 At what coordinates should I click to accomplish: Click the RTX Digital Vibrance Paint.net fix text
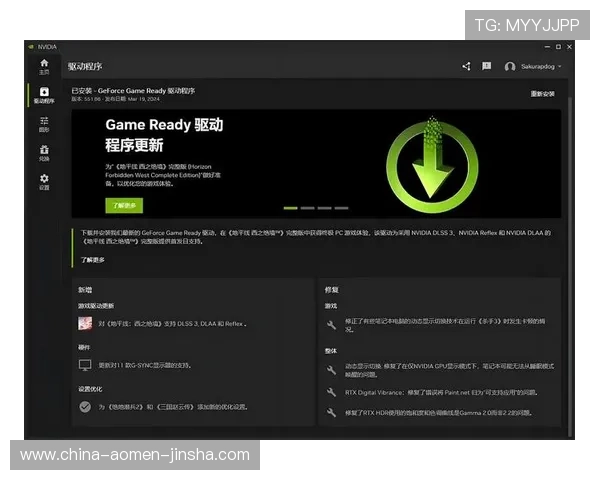(442, 393)
